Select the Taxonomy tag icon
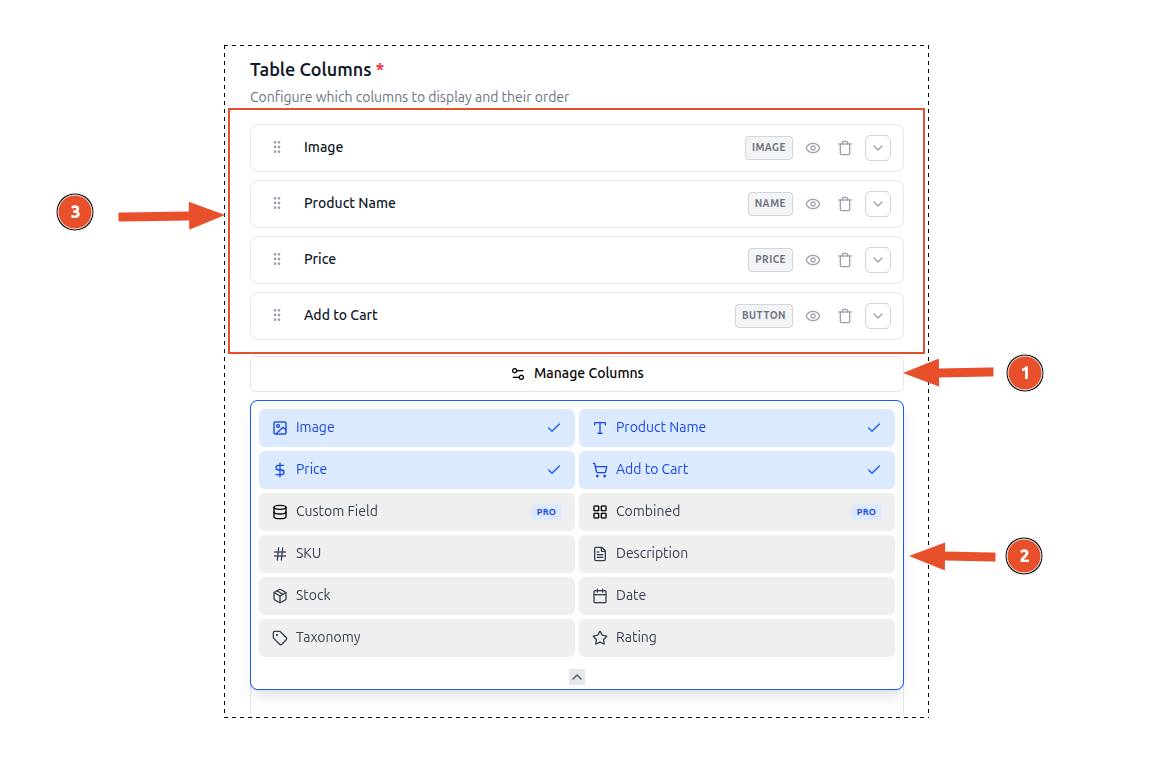Screen dimensions: 1155x773 pyautogui.click(x=279, y=637)
